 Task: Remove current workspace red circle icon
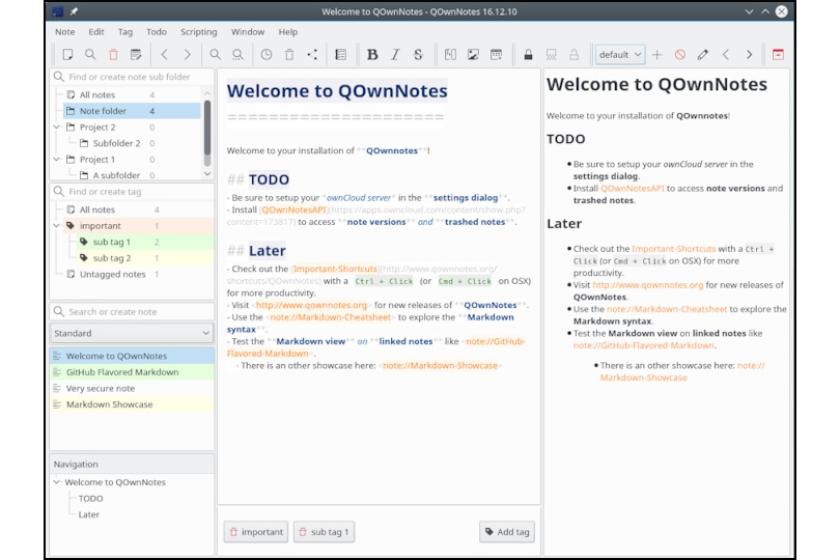(680, 54)
